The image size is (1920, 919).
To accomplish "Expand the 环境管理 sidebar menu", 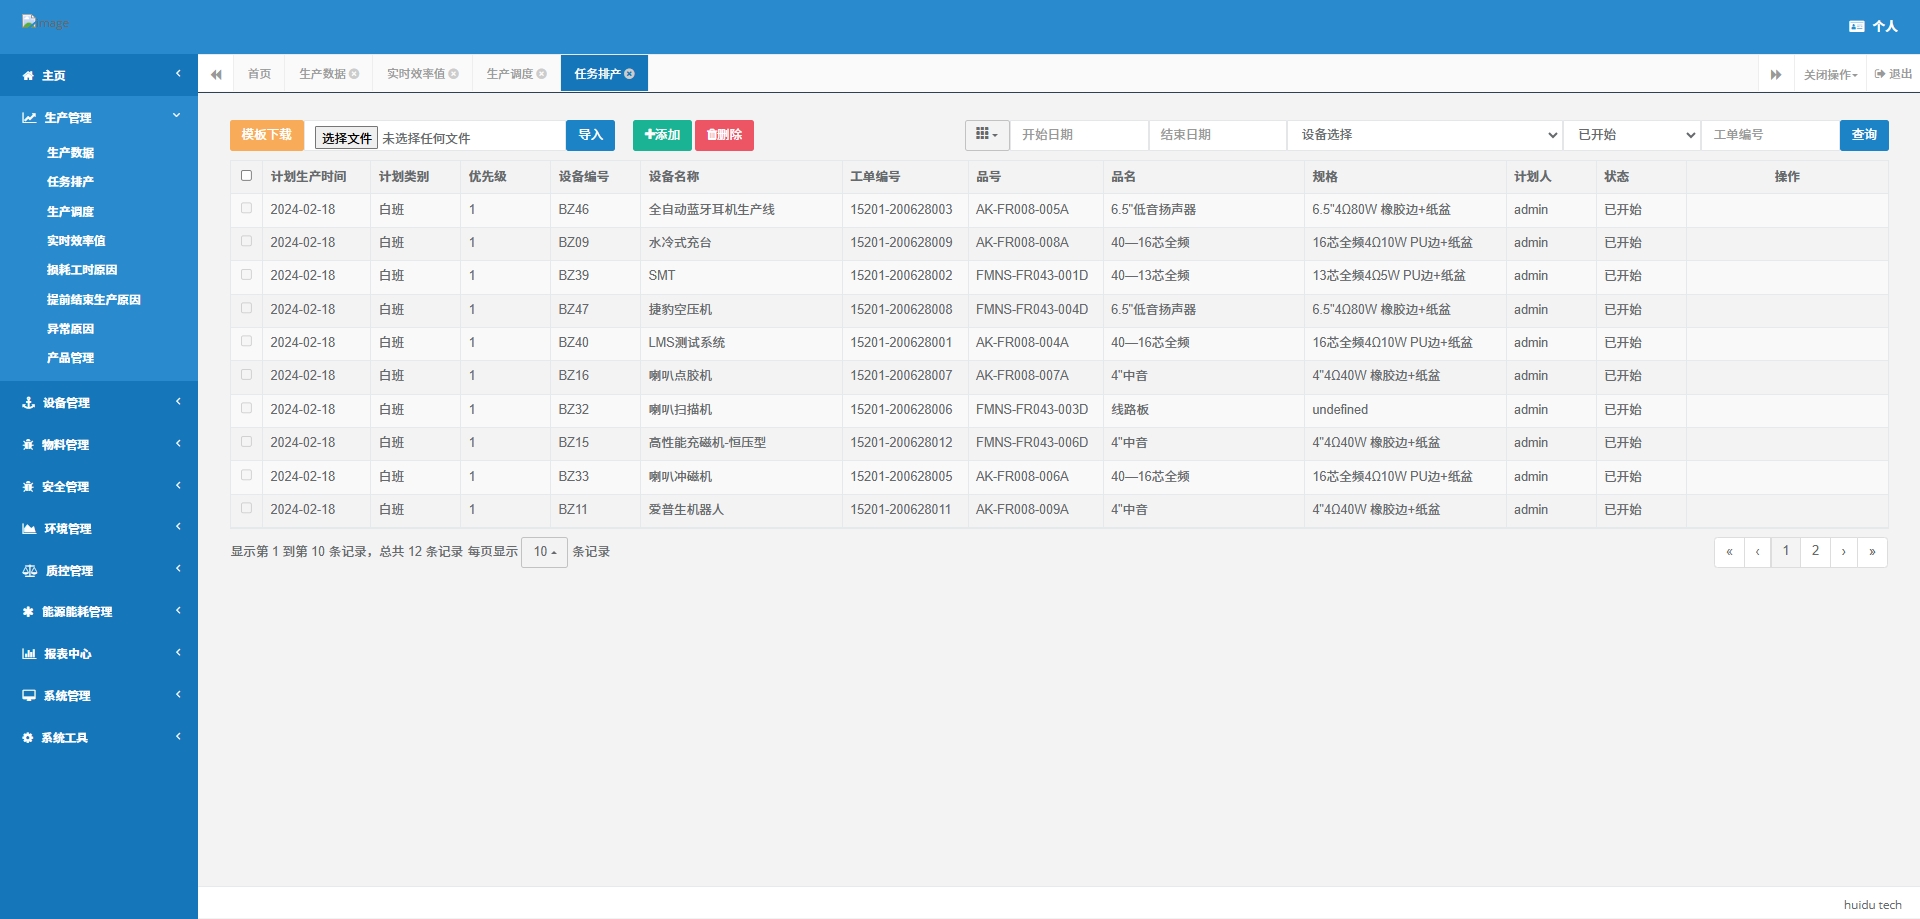I will tap(99, 529).
